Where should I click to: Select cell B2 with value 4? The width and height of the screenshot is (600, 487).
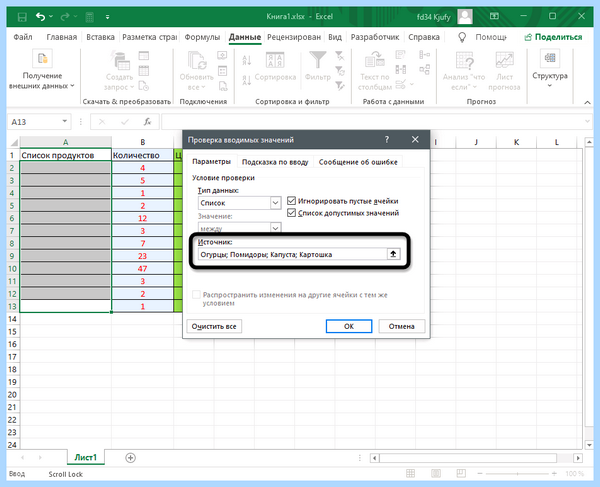click(142, 168)
